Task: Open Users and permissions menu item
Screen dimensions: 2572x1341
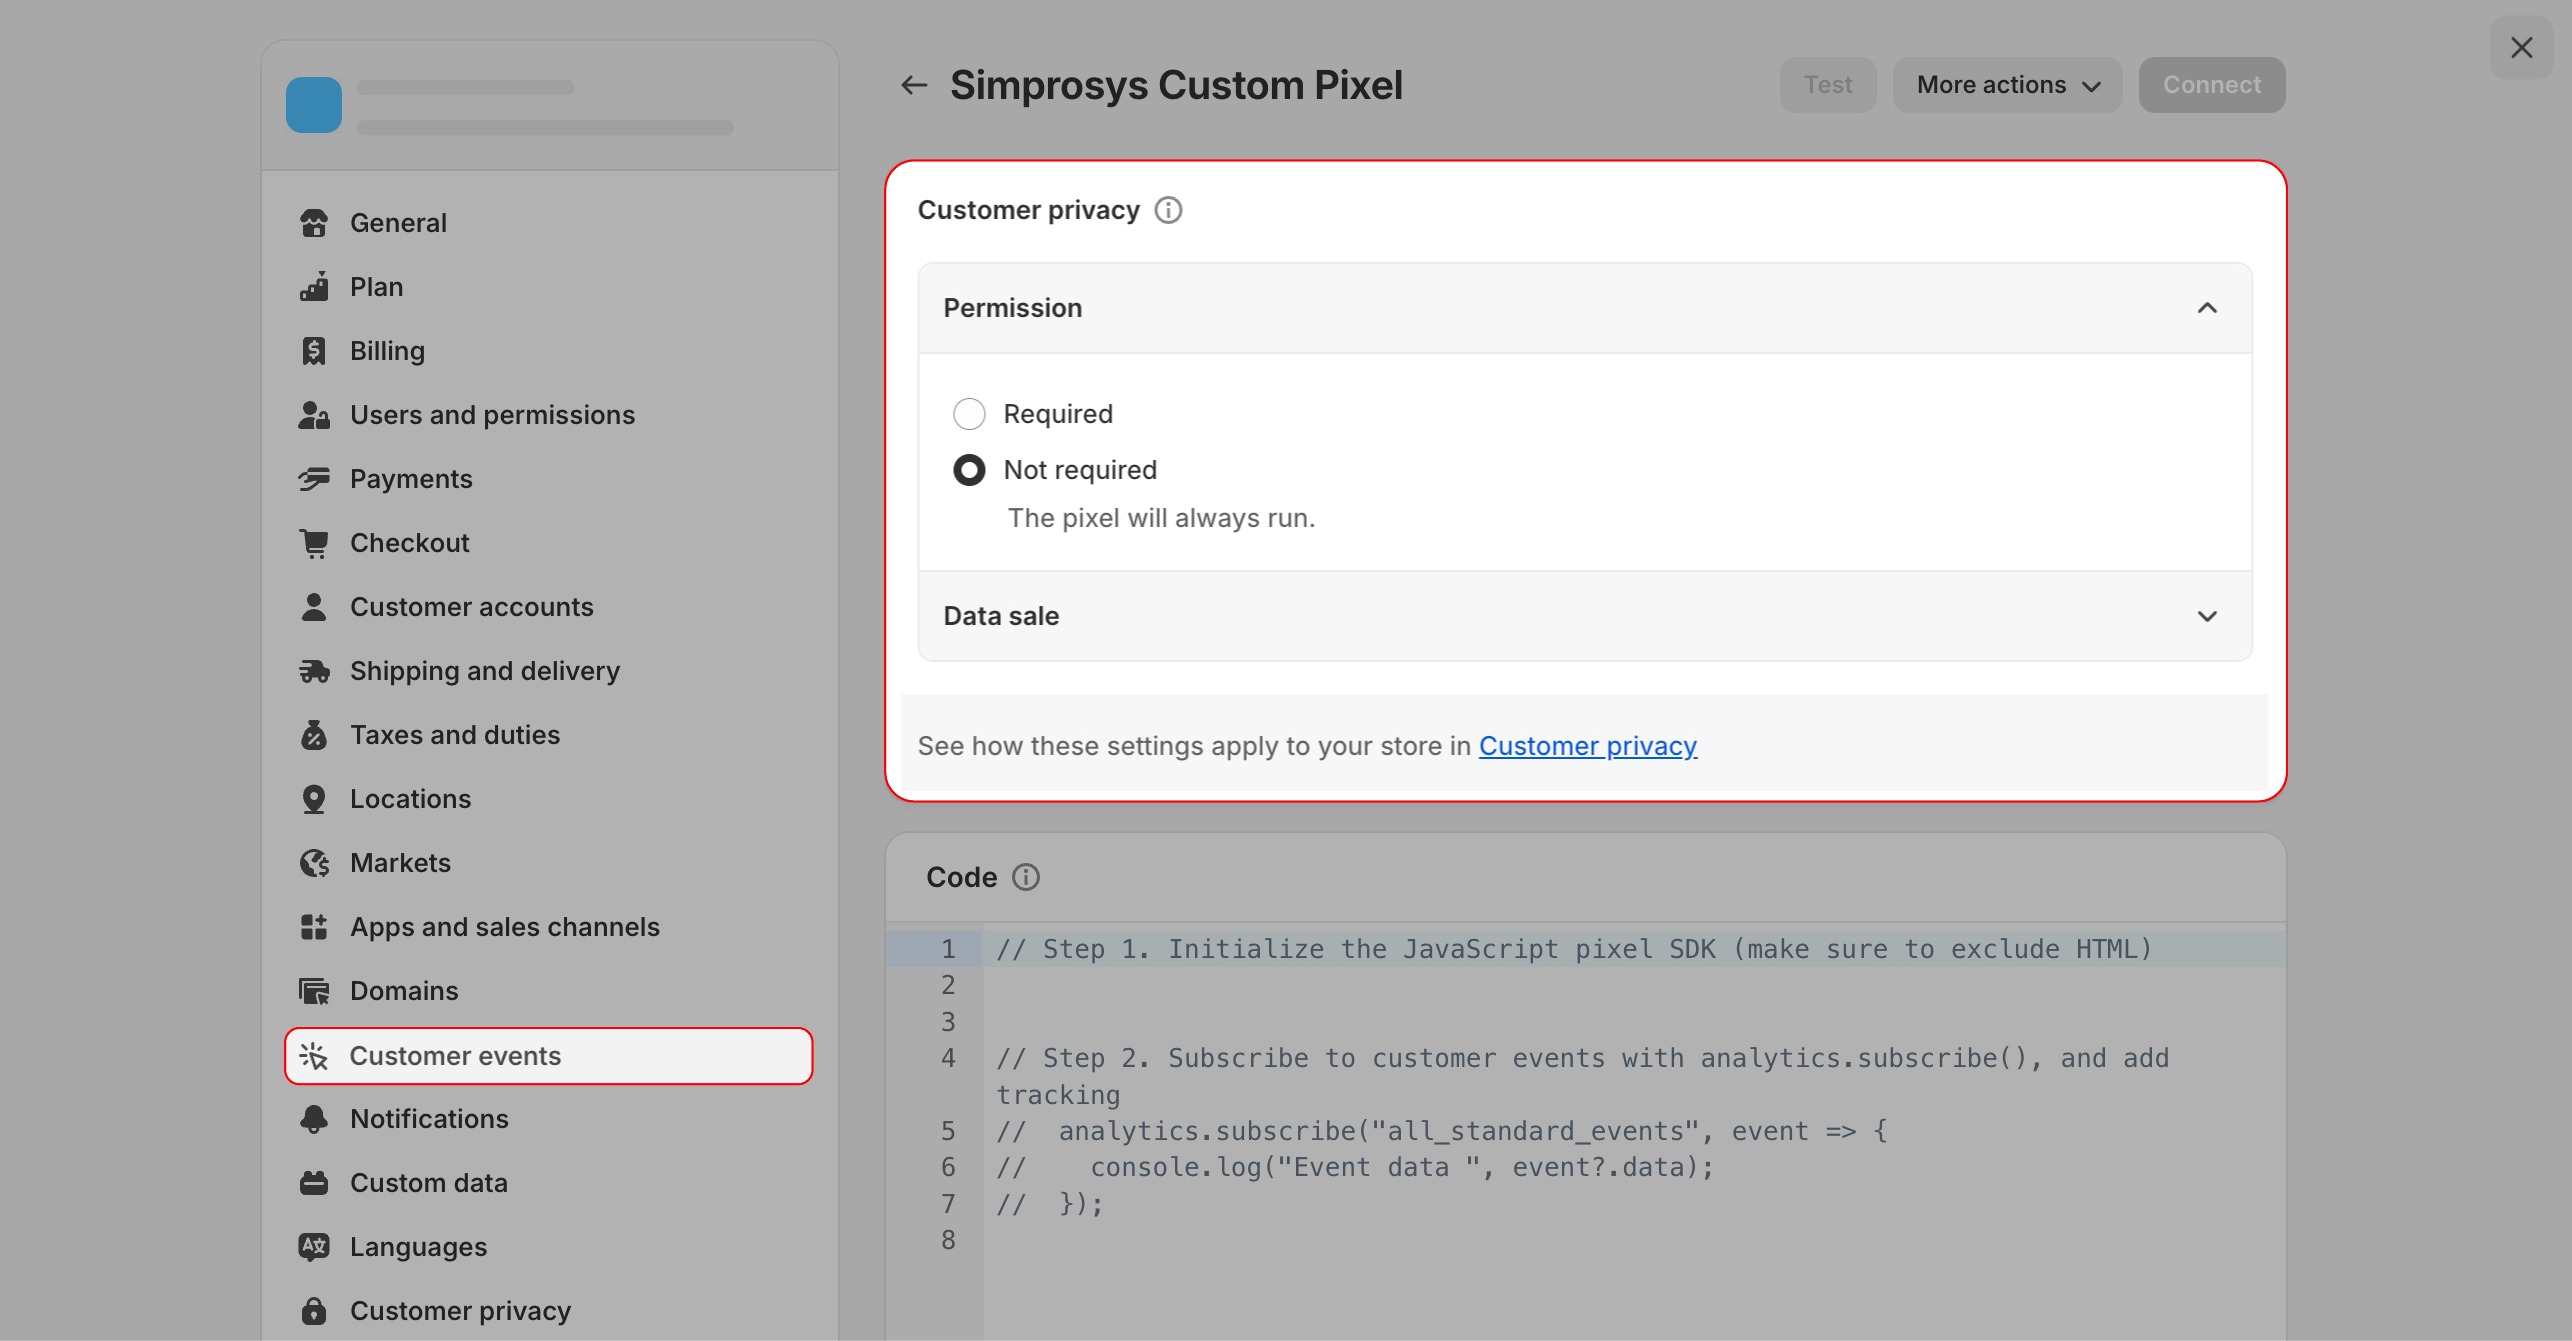Action: 549,415
